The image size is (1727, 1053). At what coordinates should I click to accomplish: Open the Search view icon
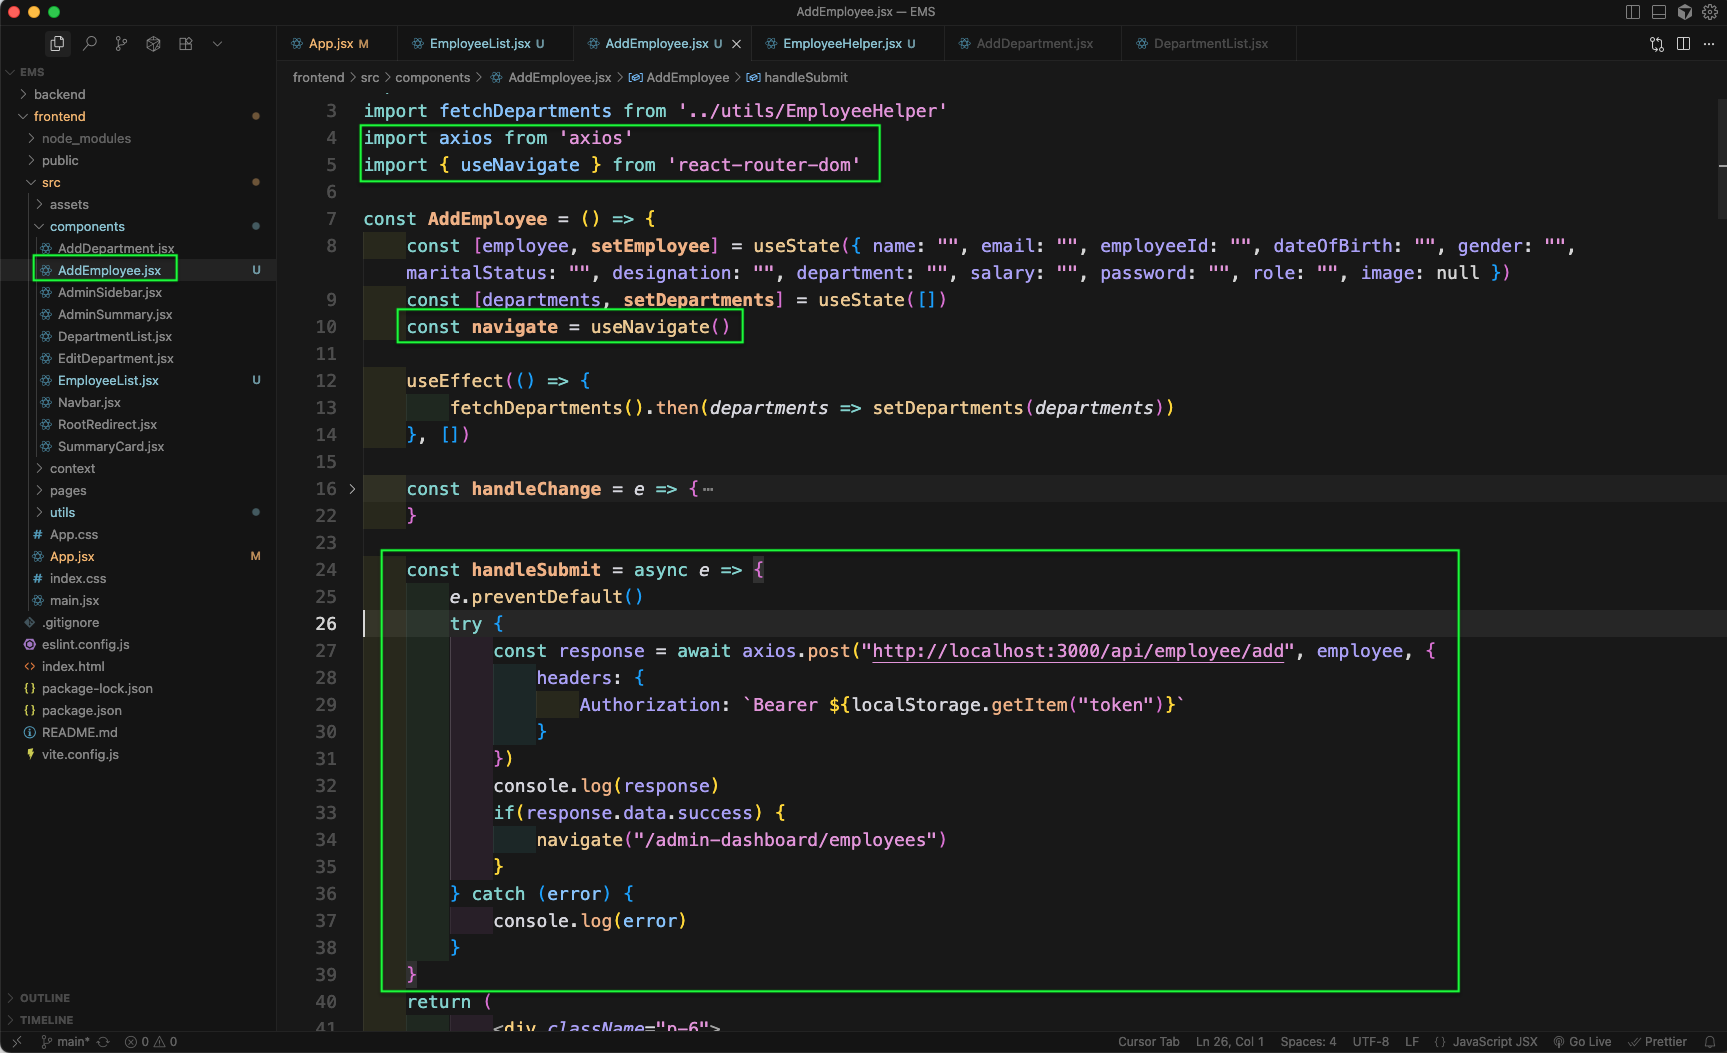pos(90,44)
